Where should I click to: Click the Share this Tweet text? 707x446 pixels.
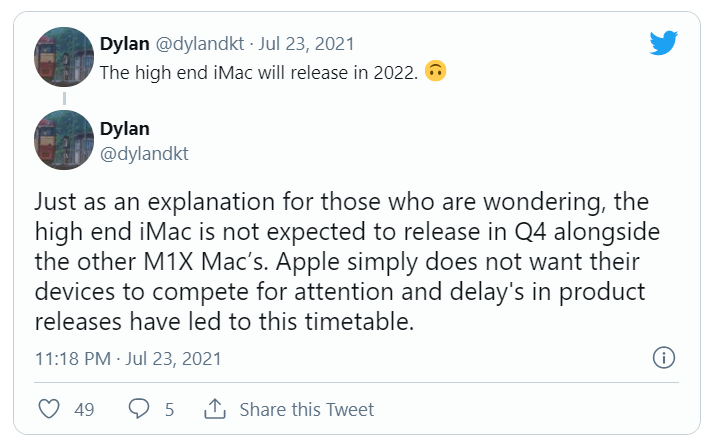coord(306,409)
